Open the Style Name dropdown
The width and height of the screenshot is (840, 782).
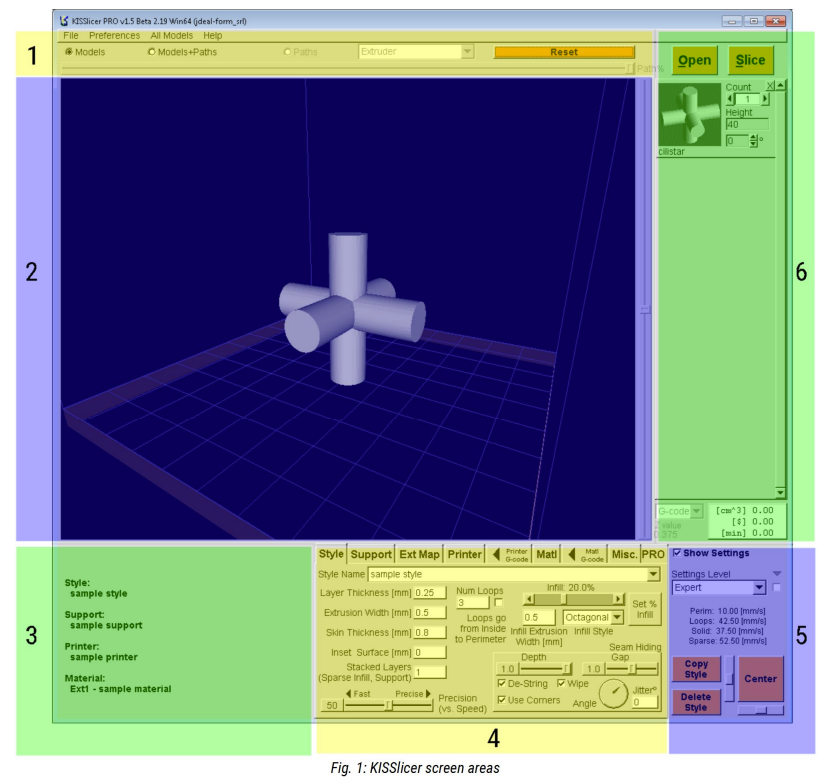[653, 575]
